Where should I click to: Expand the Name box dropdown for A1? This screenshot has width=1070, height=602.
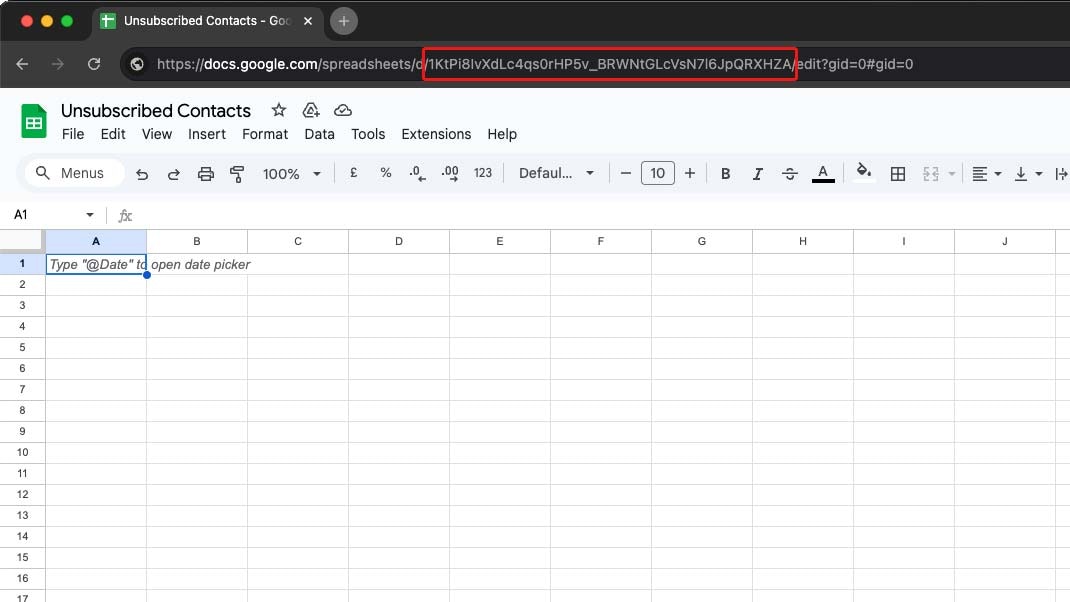click(89, 215)
